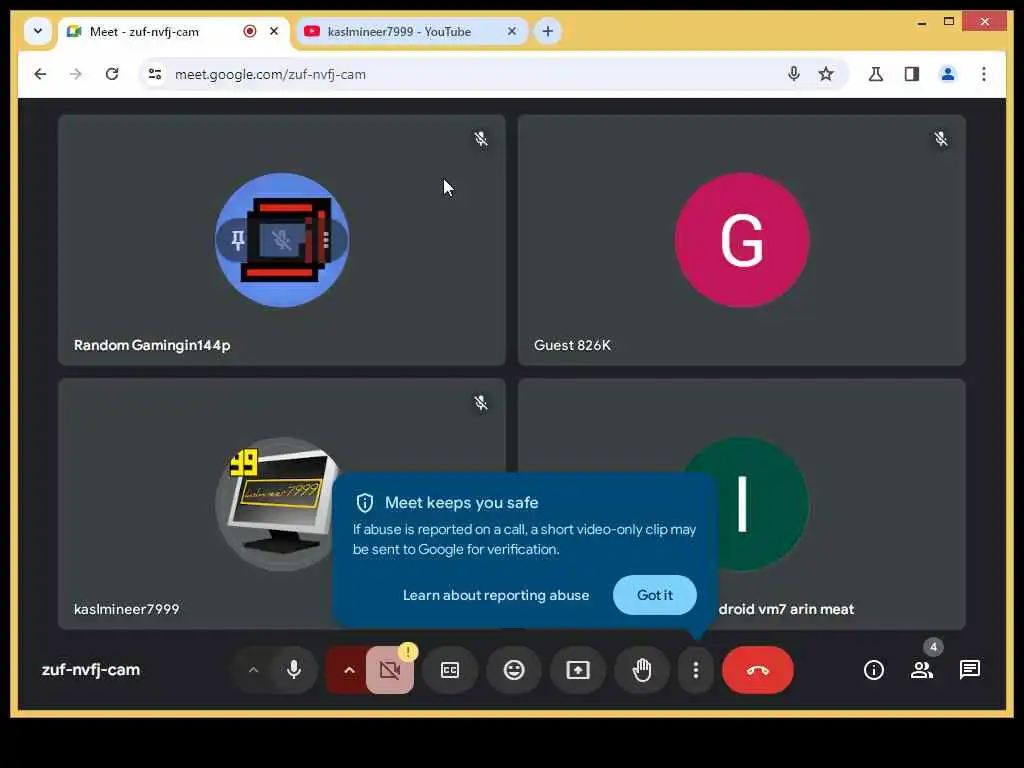The height and width of the screenshot is (768, 1024).
Task: Click muted mic indicator on Guest 826K tile
Action: pos(940,138)
